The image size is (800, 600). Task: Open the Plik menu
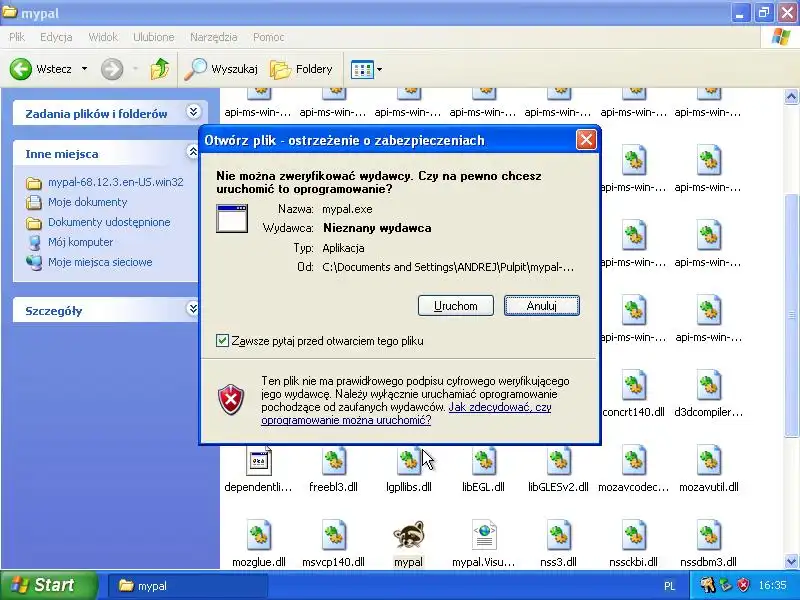(17, 37)
